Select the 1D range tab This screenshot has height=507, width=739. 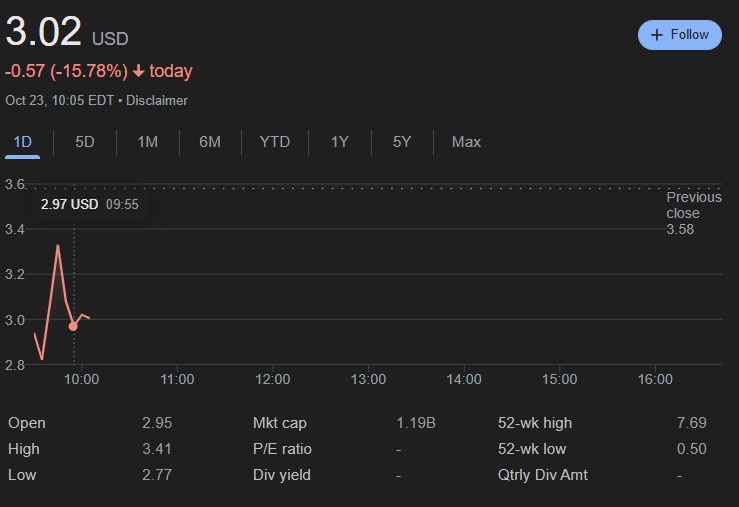point(22,142)
